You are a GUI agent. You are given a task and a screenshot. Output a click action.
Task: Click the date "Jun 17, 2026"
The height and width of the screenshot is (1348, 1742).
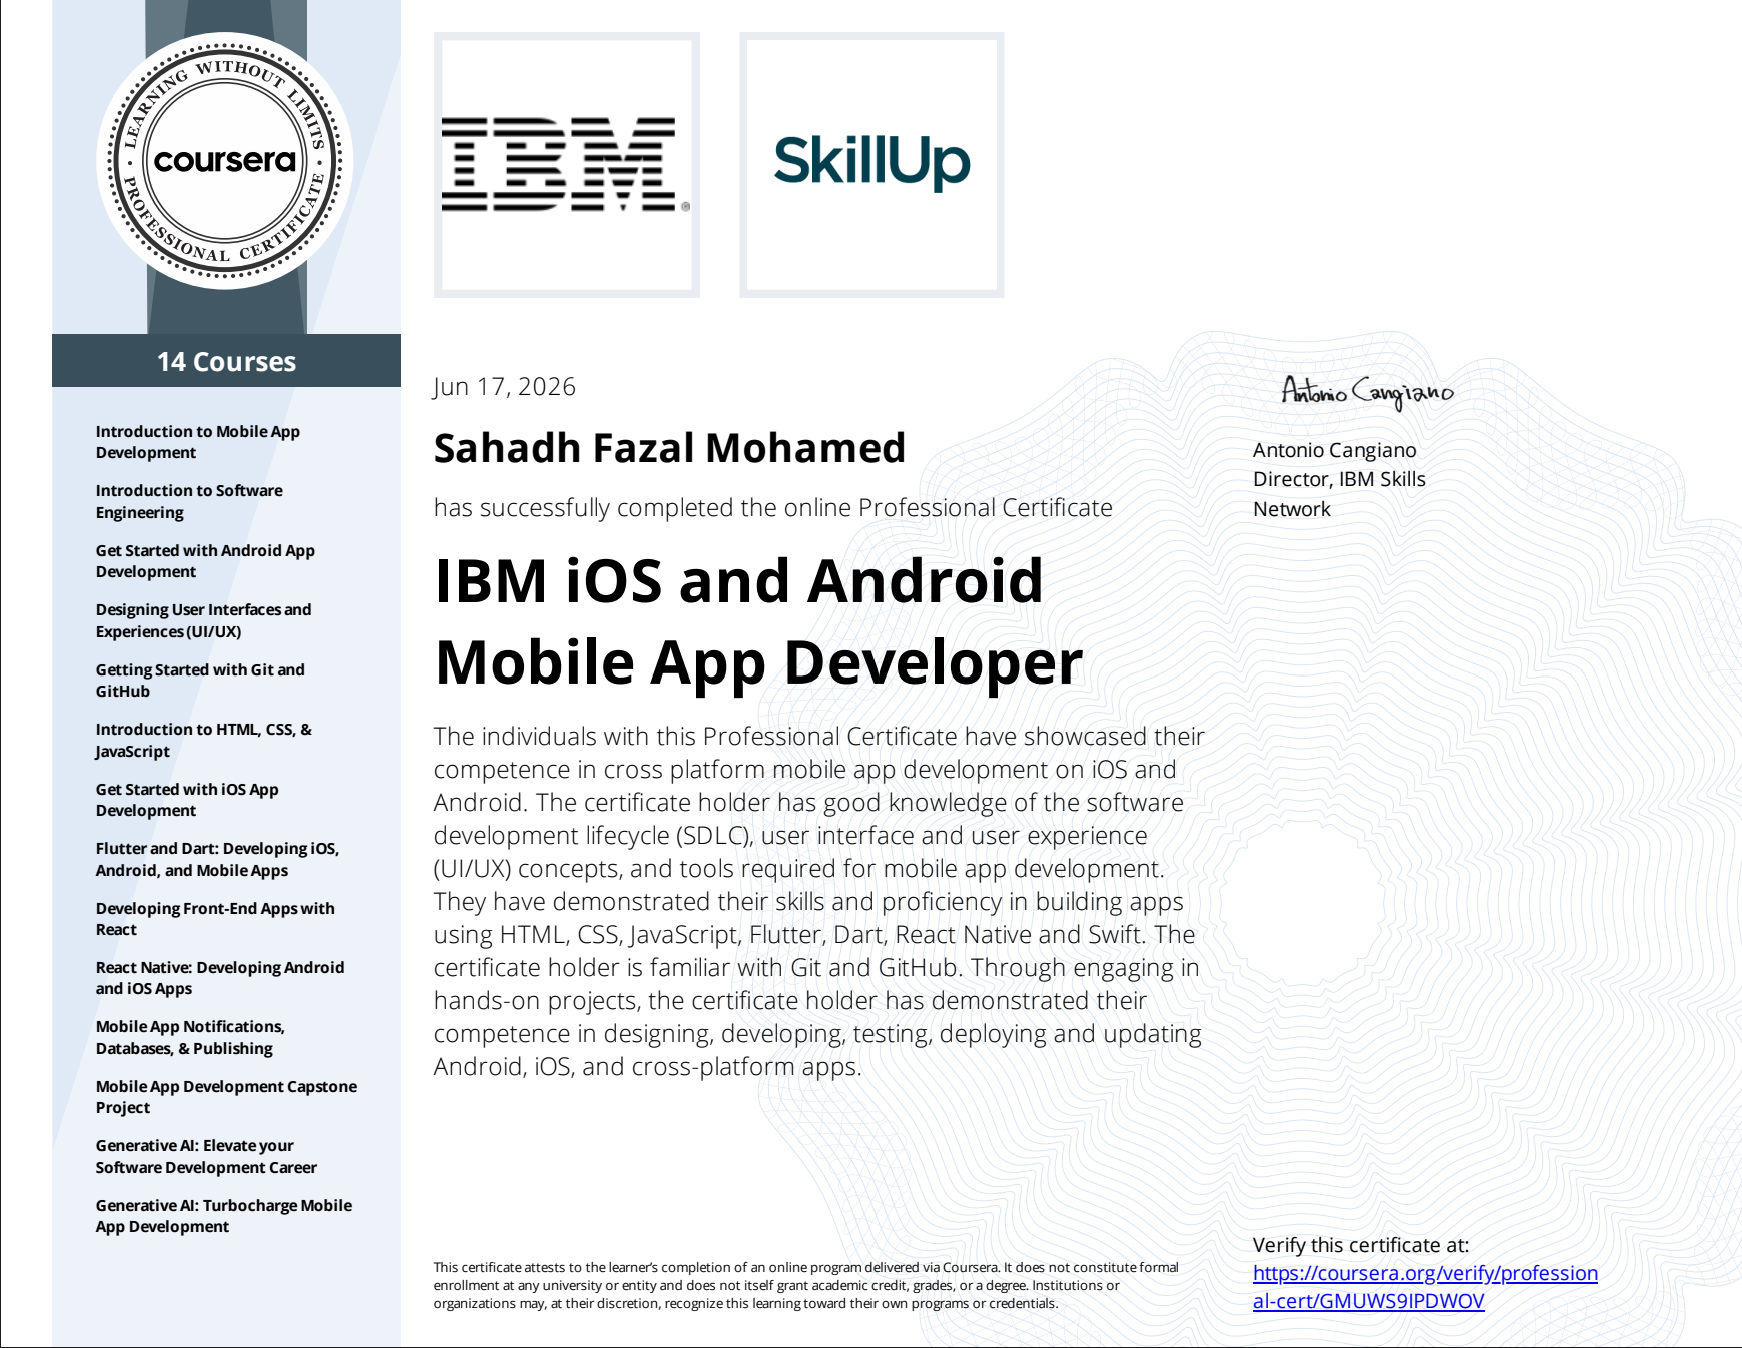[x=504, y=387]
